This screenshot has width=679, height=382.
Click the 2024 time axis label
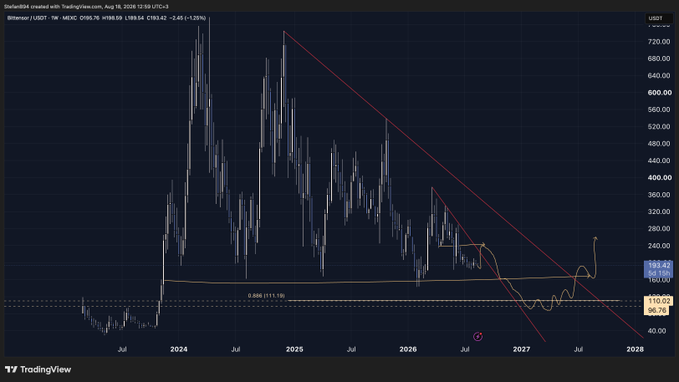pyautogui.click(x=178, y=349)
